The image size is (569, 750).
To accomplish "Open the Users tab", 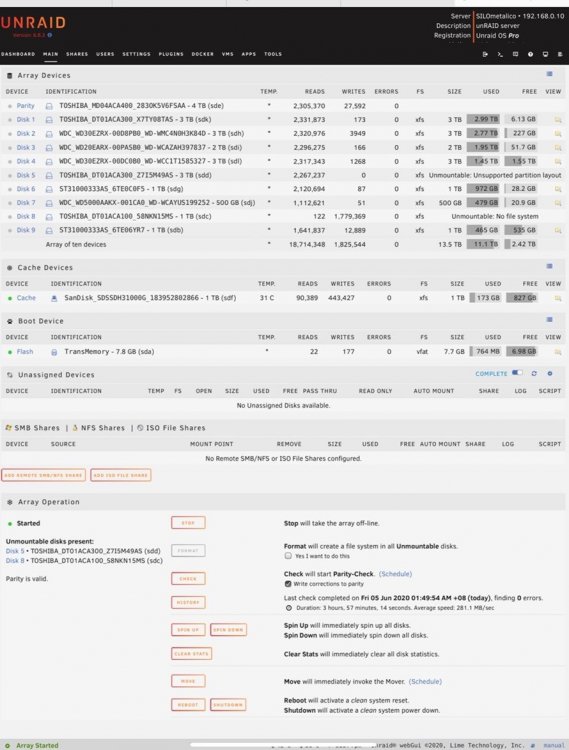I will [x=105, y=54].
